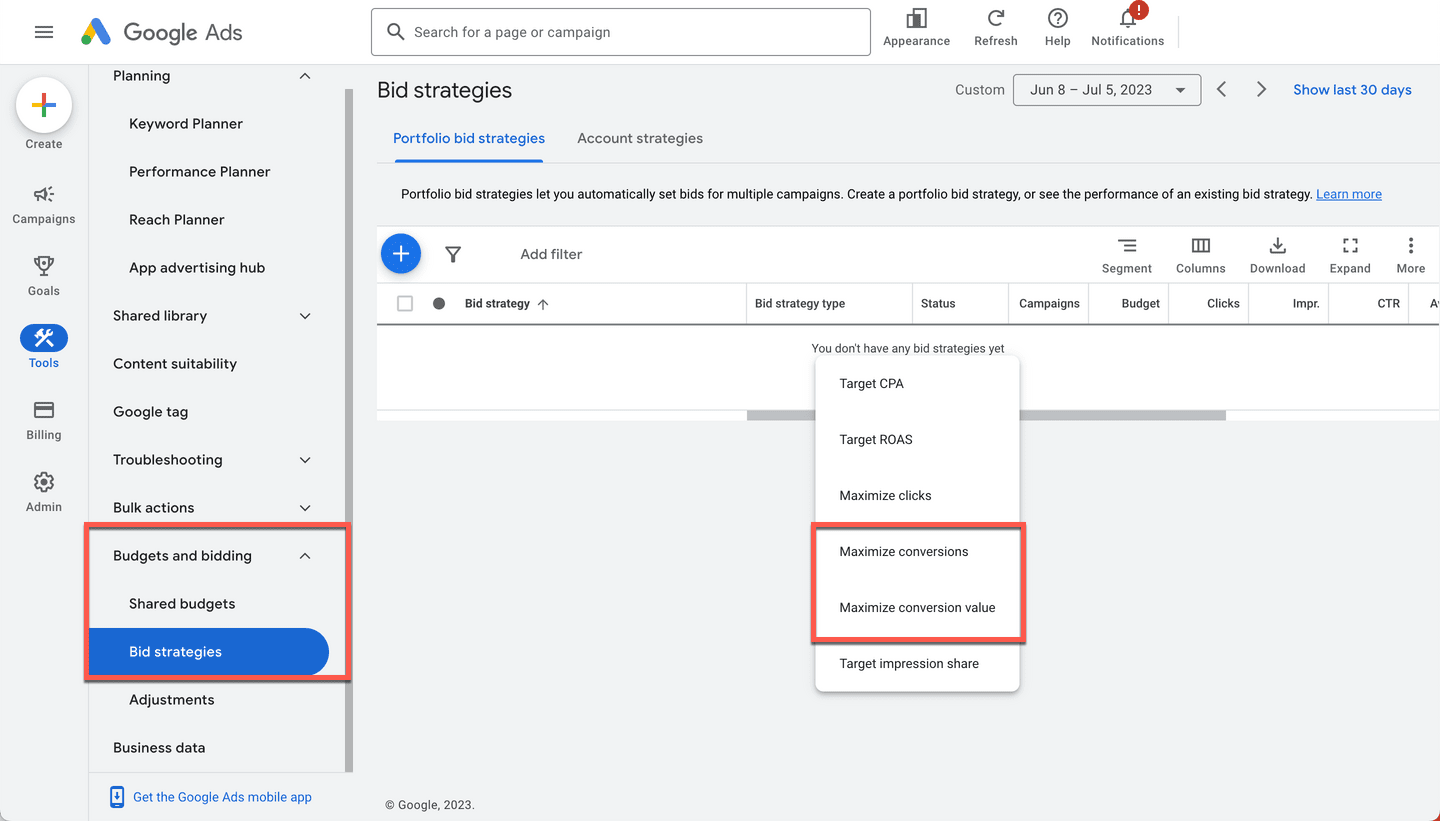Click Show last 30 days link
The width and height of the screenshot is (1440, 821).
pyautogui.click(x=1352, y=90)
